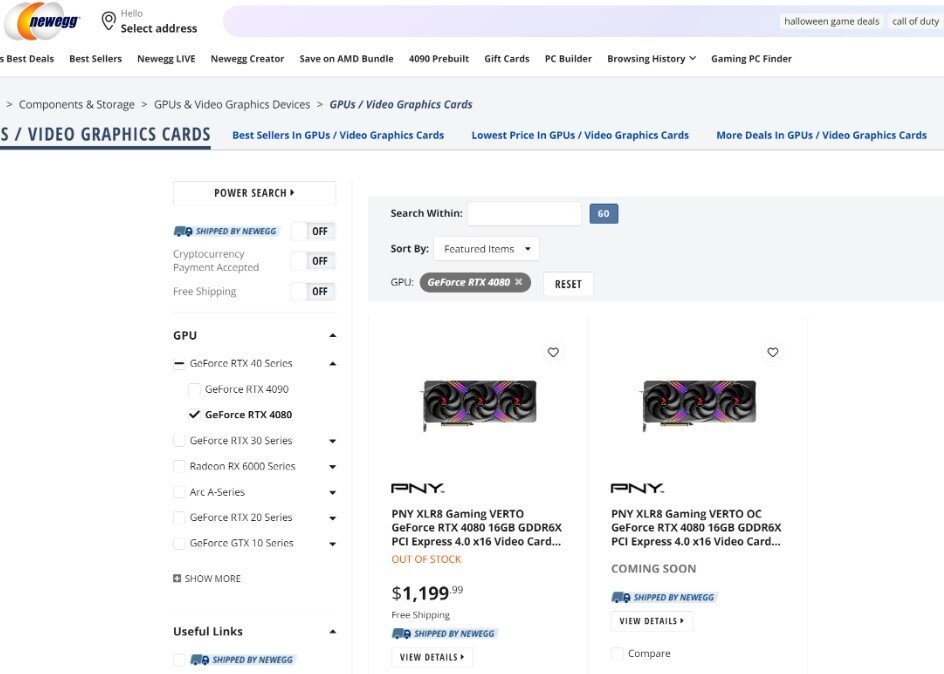This screenshot has width=944, height=674.
Task: Open the PNY XLR8 VERTO out-of-stock card image
Action: tap(479, 404)
